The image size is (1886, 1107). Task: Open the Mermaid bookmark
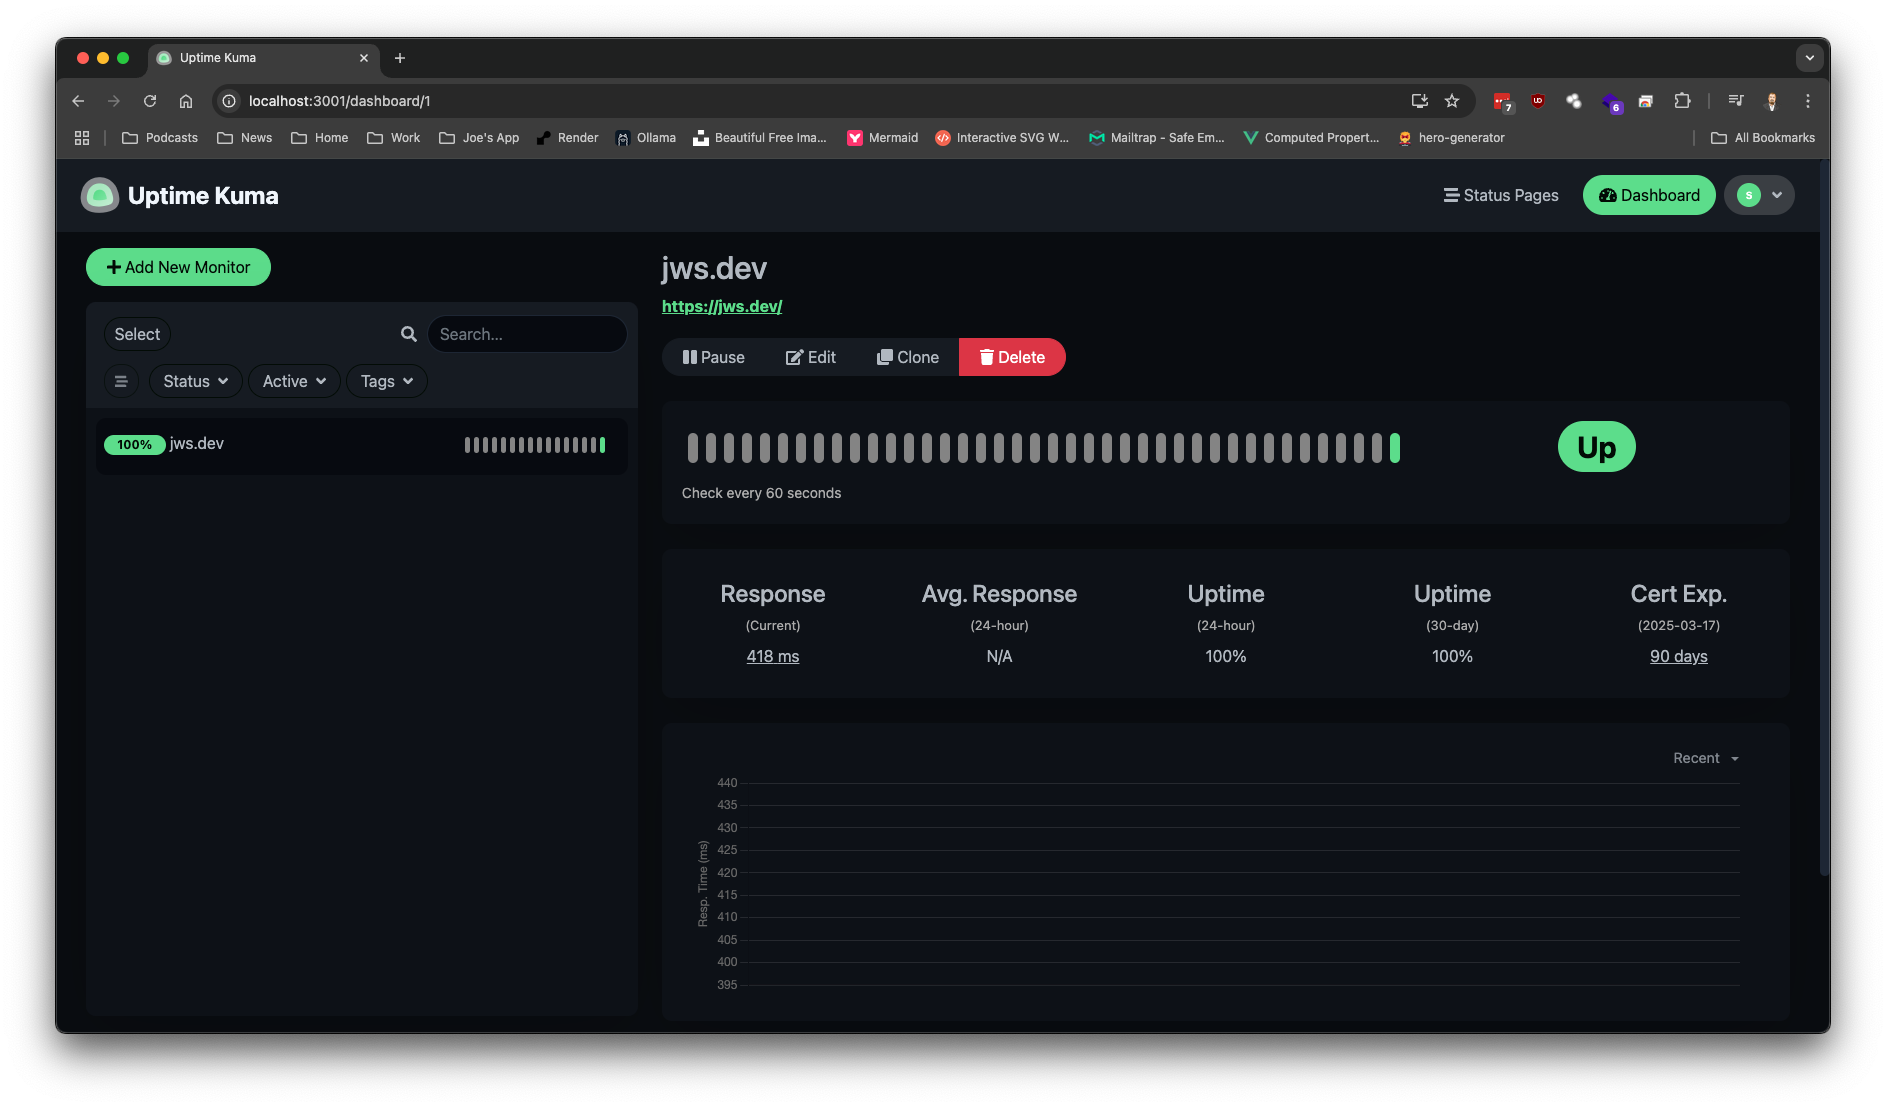point(883,138)
